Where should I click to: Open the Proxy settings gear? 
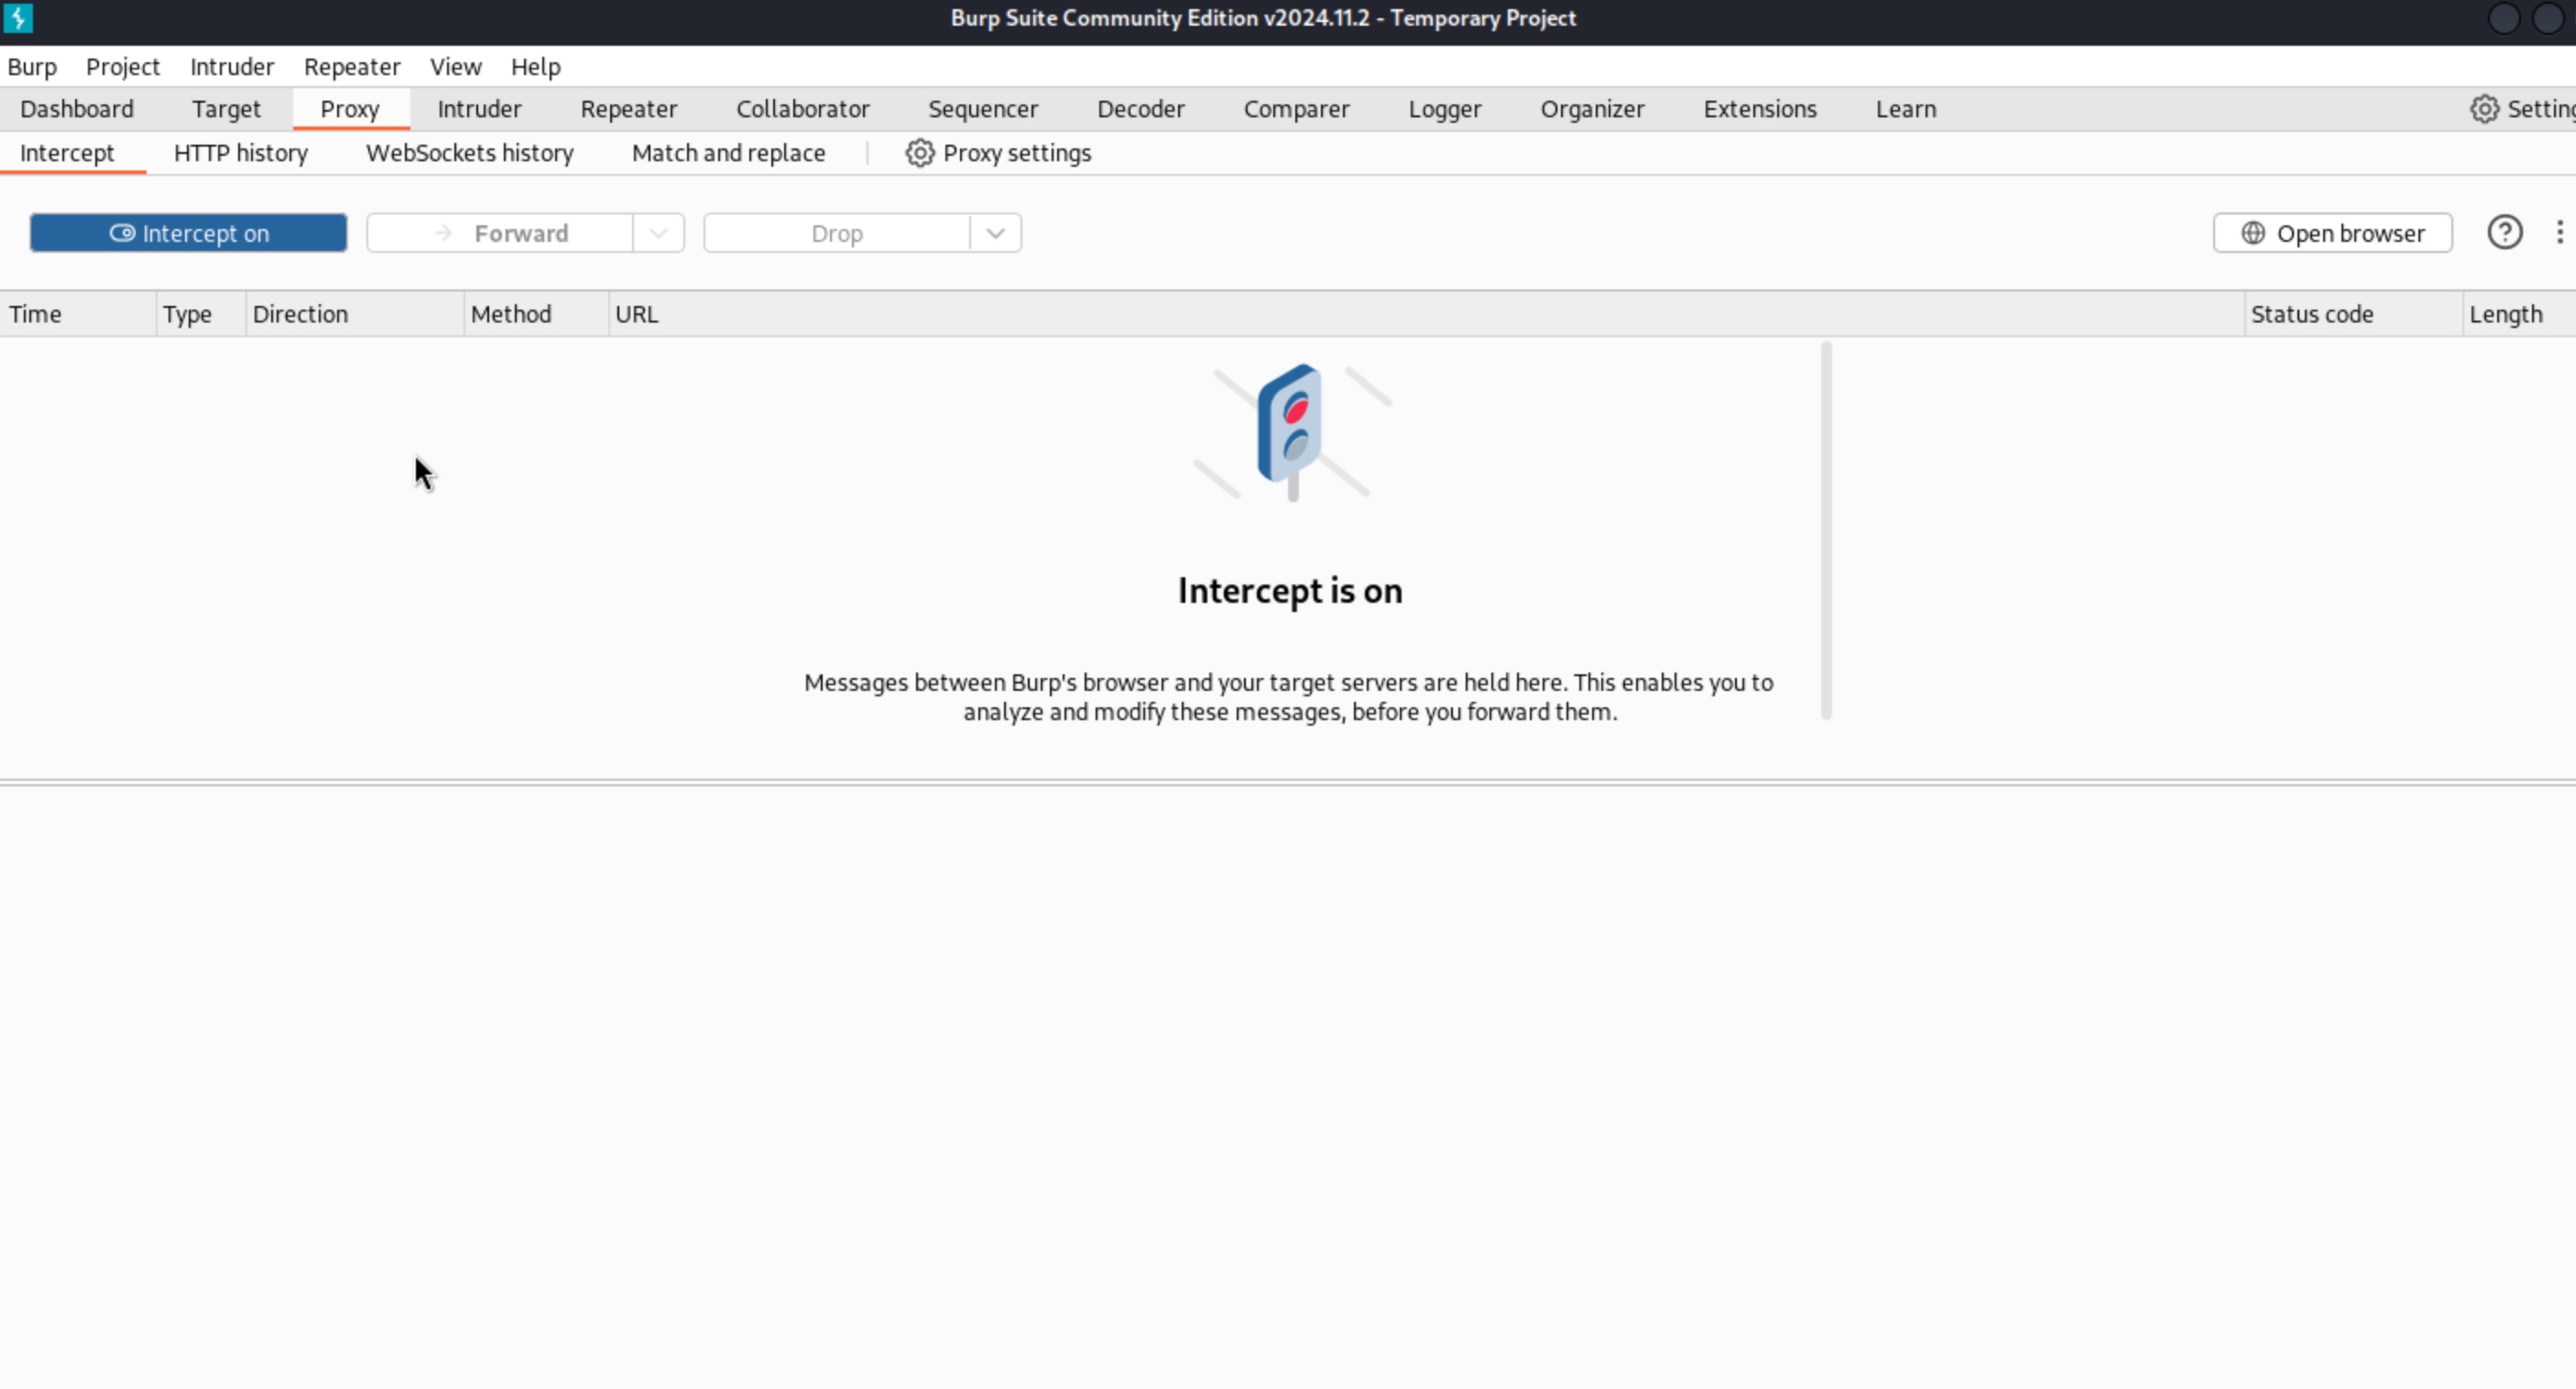[919, 153]
